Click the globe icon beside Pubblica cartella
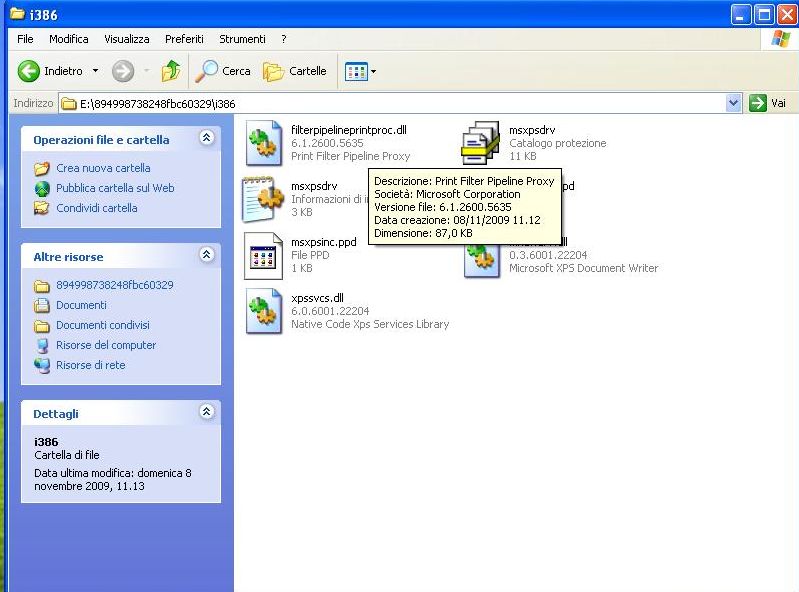The height and width of the screenshot is (592, 799). click(x=42, y=189)
